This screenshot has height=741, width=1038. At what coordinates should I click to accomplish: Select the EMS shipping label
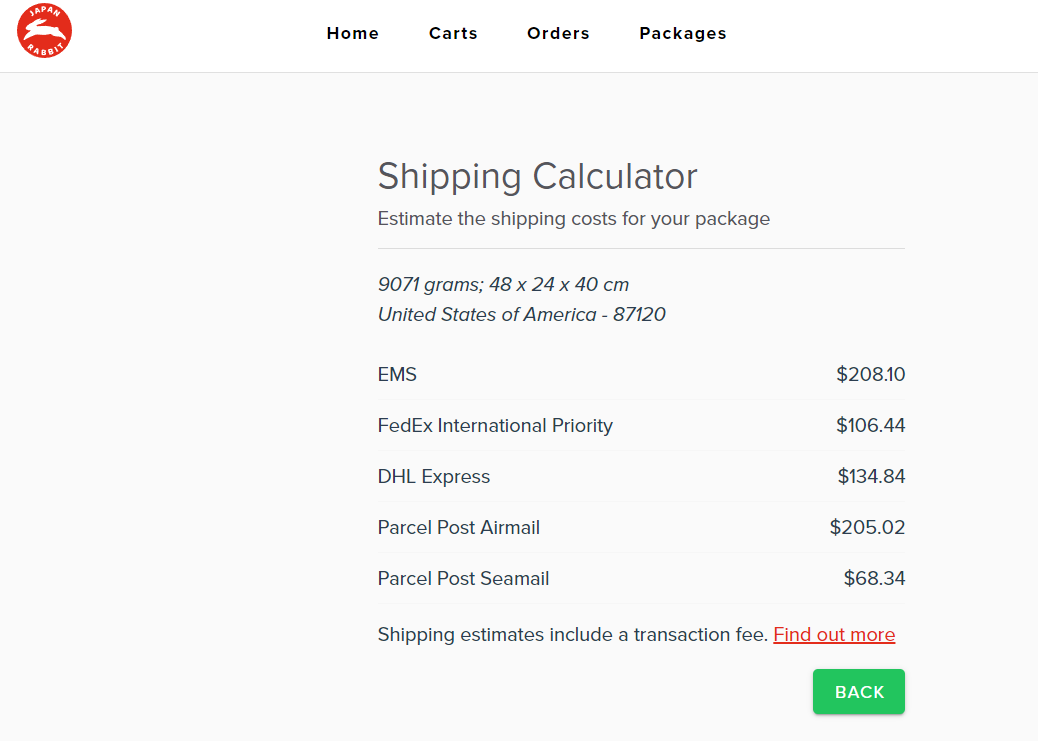tap(397, 375)
